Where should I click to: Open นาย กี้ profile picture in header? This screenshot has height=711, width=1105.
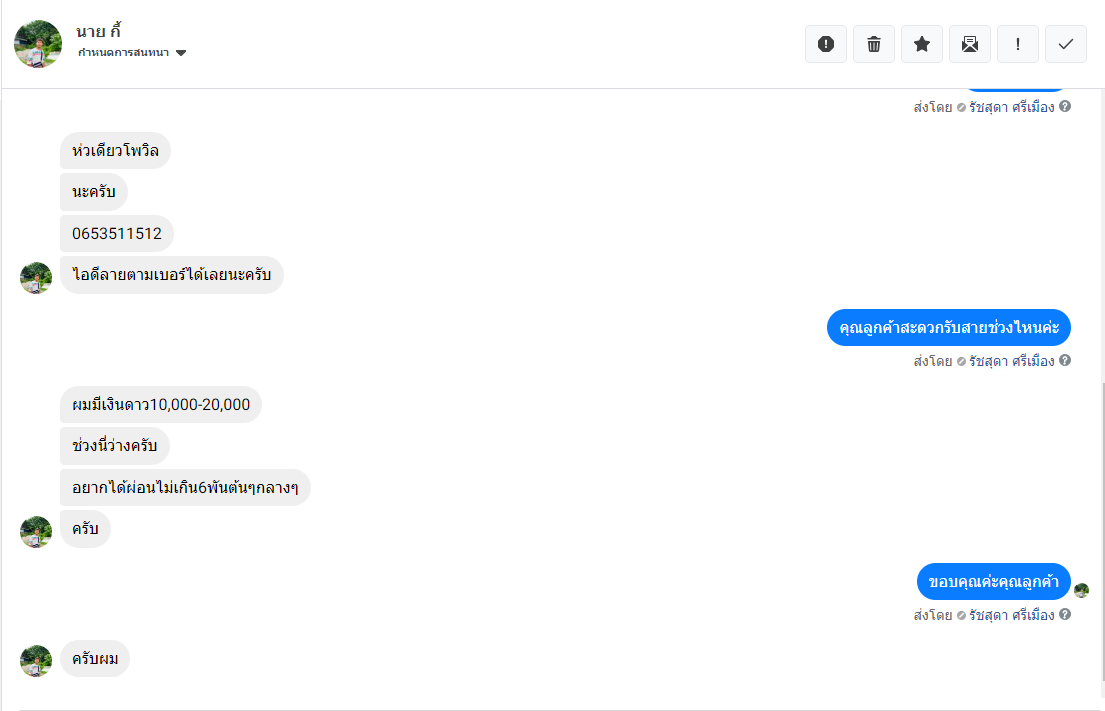[x=38, y=44]
